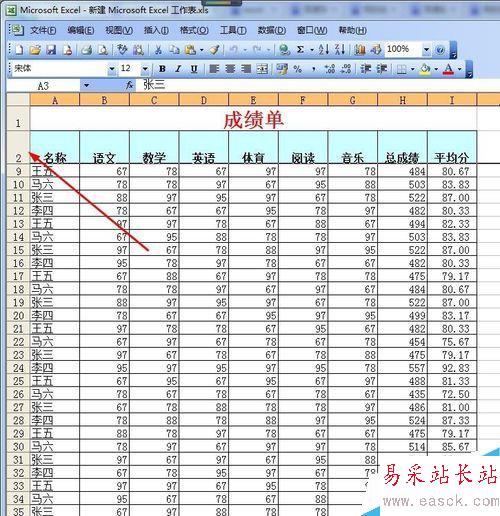Click the Spelling check icon
The width and height of the screenshot is (500, 516).
[x=122, y=50]
